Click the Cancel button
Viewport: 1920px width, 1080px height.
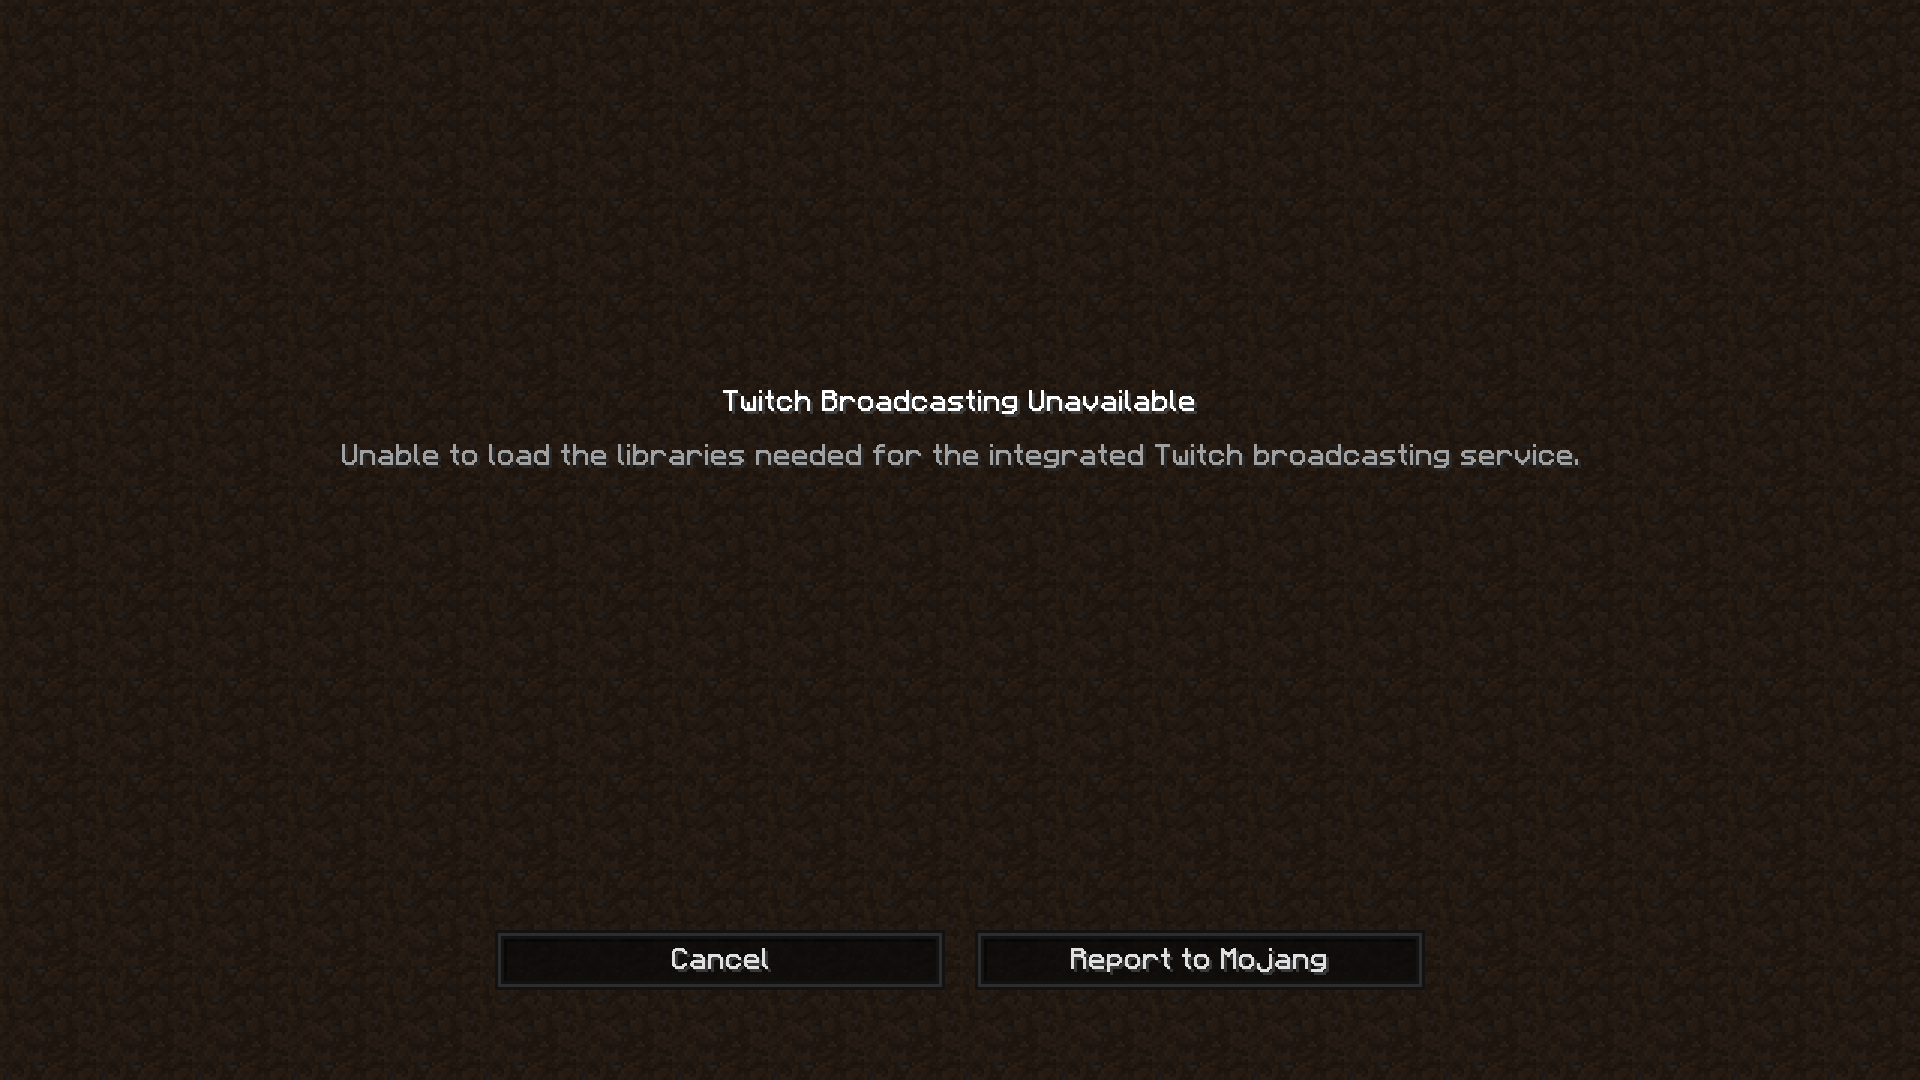720,960
